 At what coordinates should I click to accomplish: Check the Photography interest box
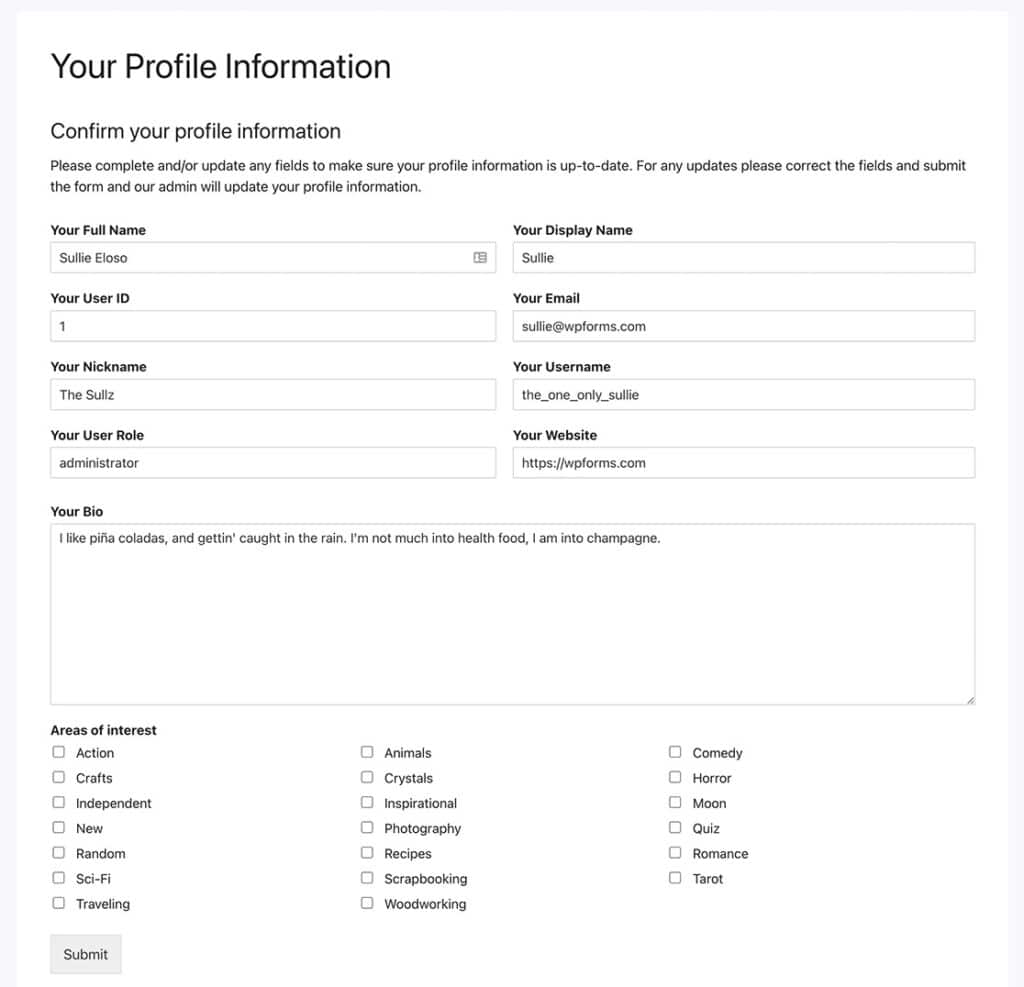tap(367, 828)
